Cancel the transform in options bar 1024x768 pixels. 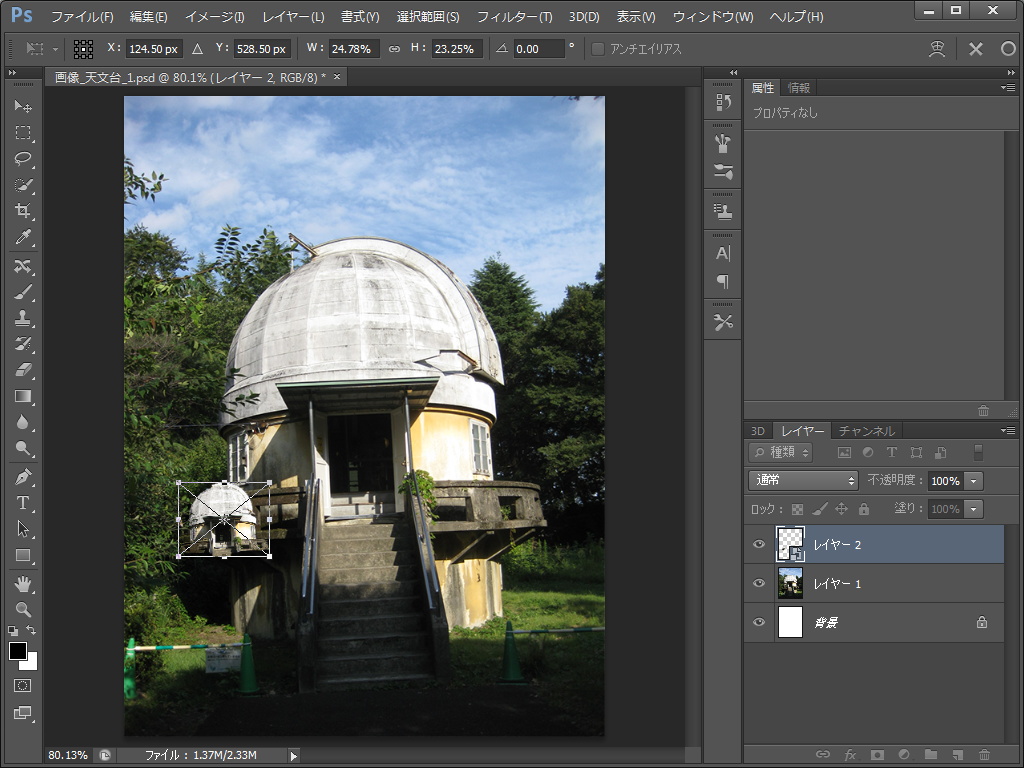pos(975,49)
